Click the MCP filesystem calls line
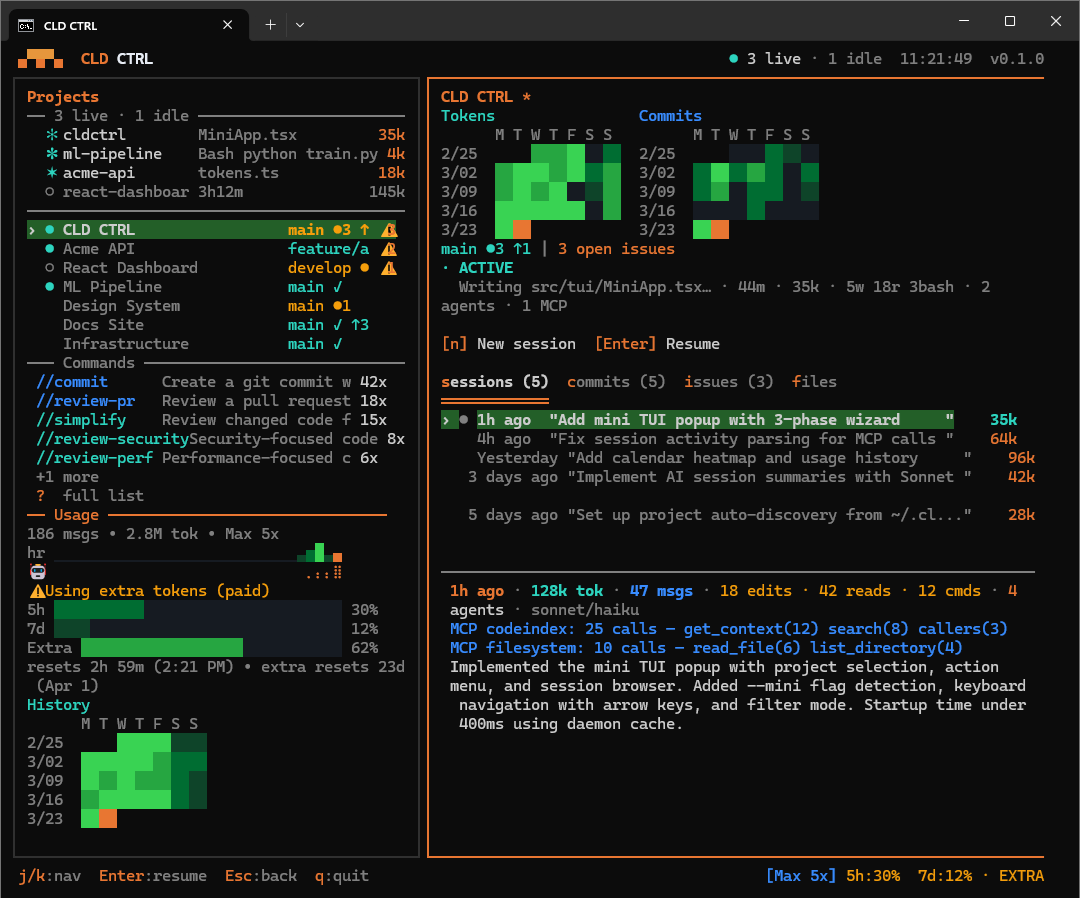The image size is (1080, 898). [706, 648]
